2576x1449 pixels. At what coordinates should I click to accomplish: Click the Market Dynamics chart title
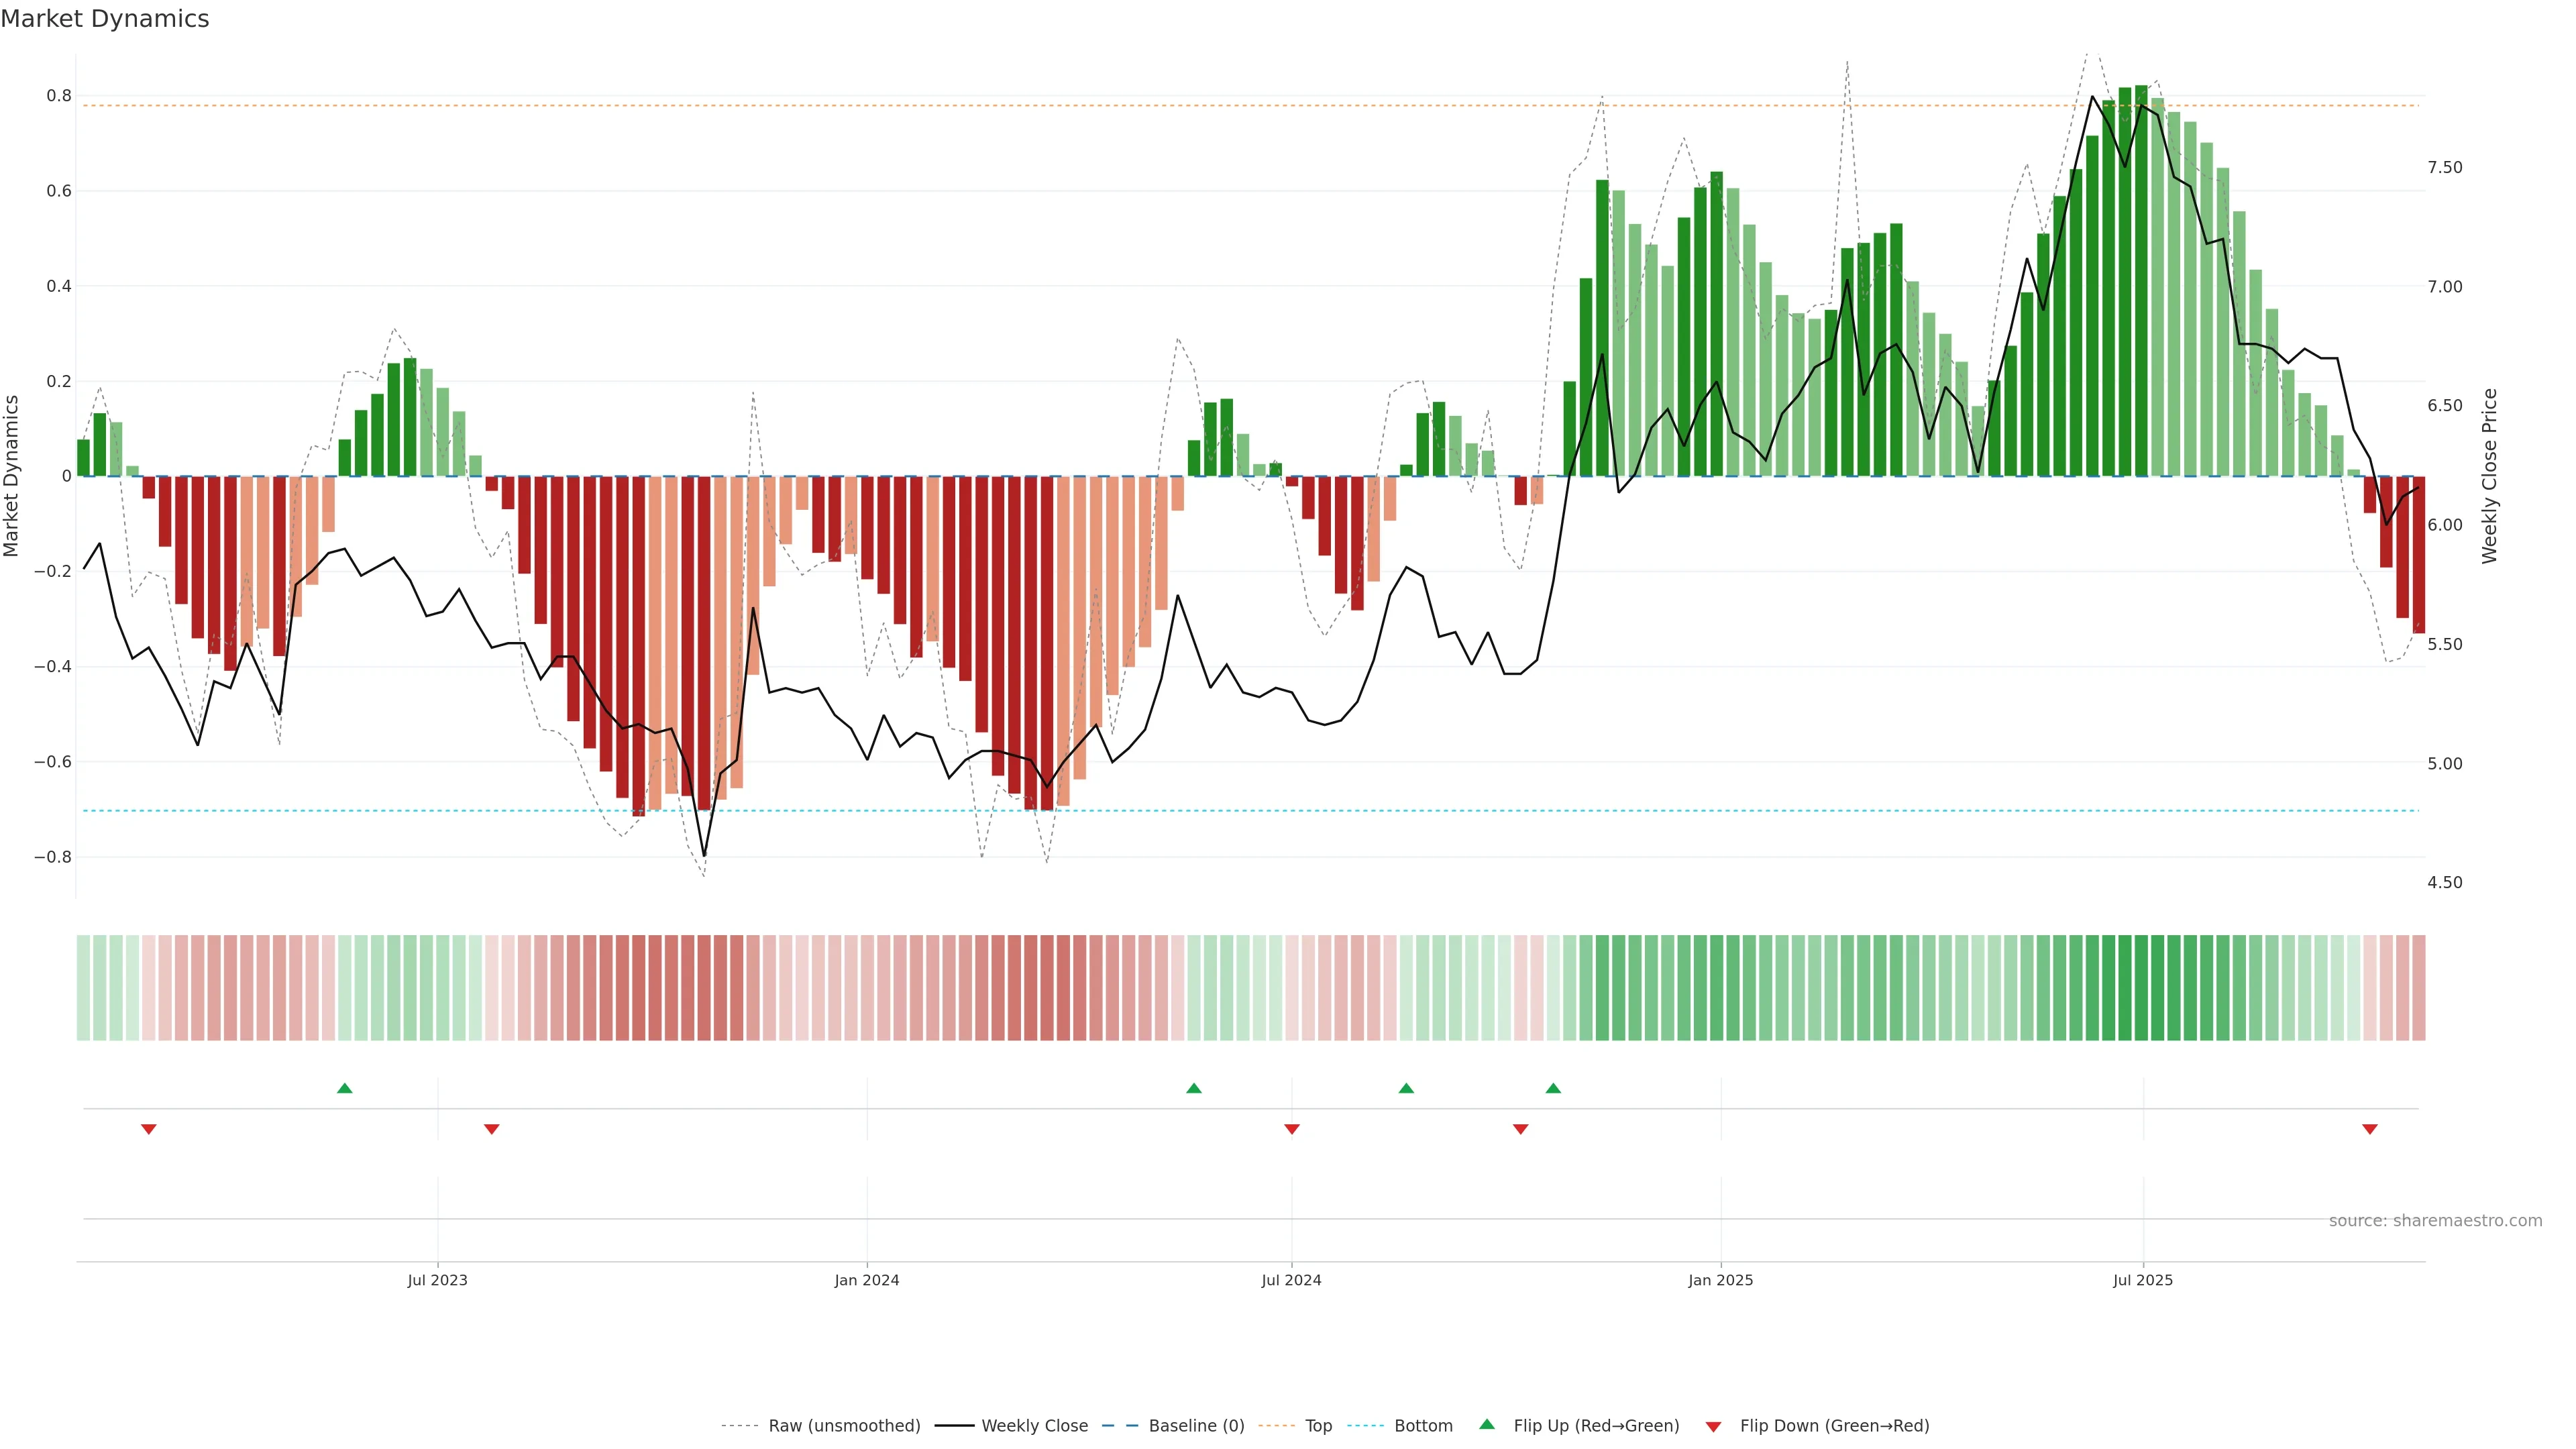(x=105, y=19)
